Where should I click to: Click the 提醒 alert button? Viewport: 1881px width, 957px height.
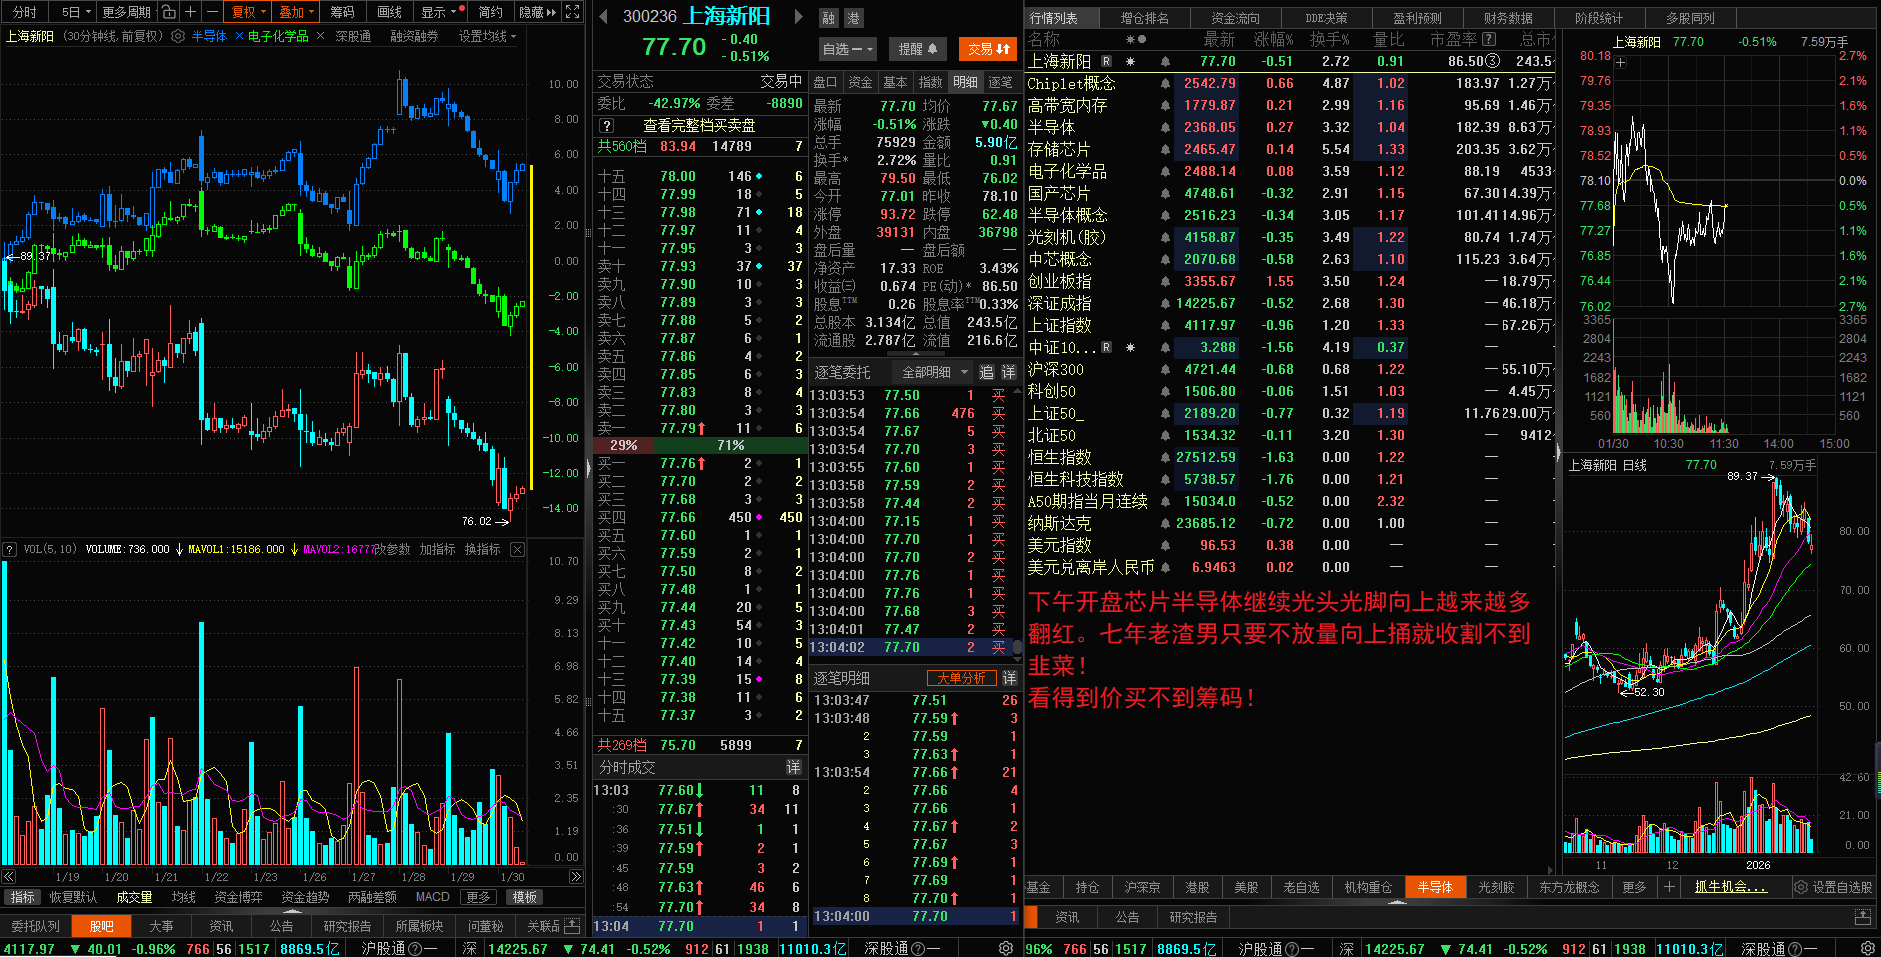(918, 49)
